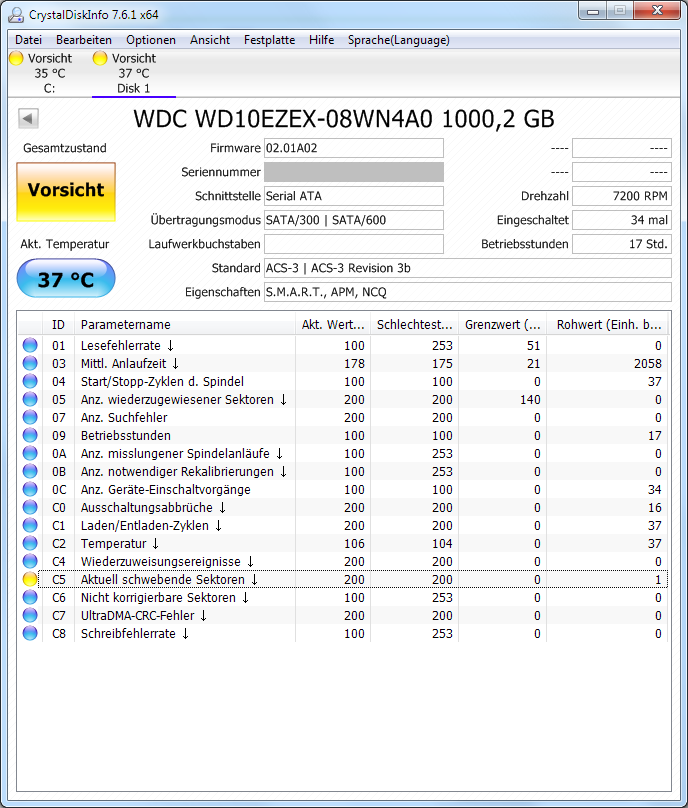The width and height of the screenshot is (688, 808).
Task: Click raw value 16 of Ausschaltungsabbrüche
Action: coord(655,508)
